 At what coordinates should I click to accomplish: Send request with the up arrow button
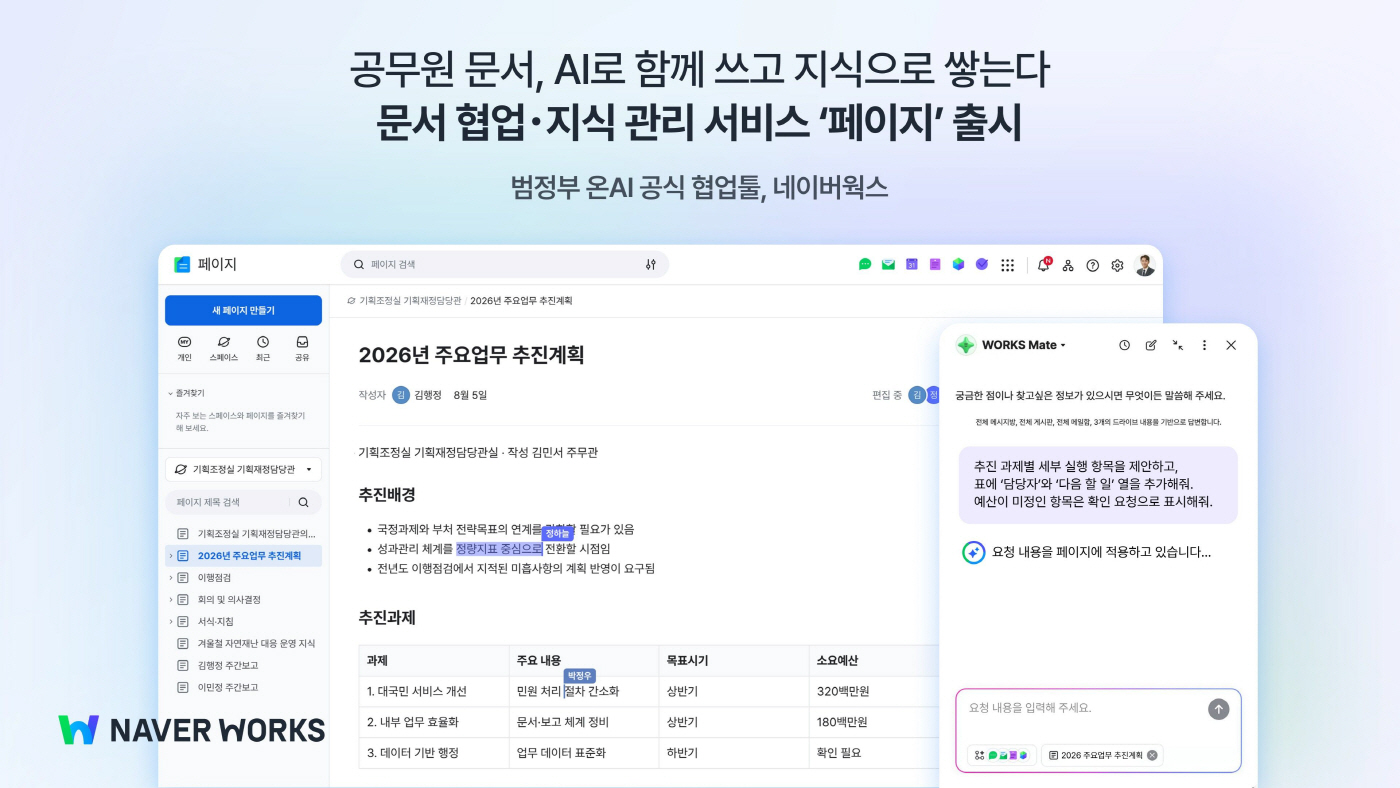(1218, 709)
